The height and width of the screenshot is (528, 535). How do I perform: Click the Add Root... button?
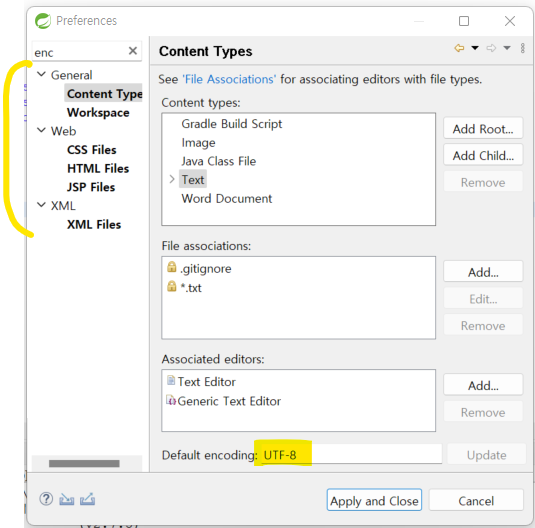(x=483, y=129)
